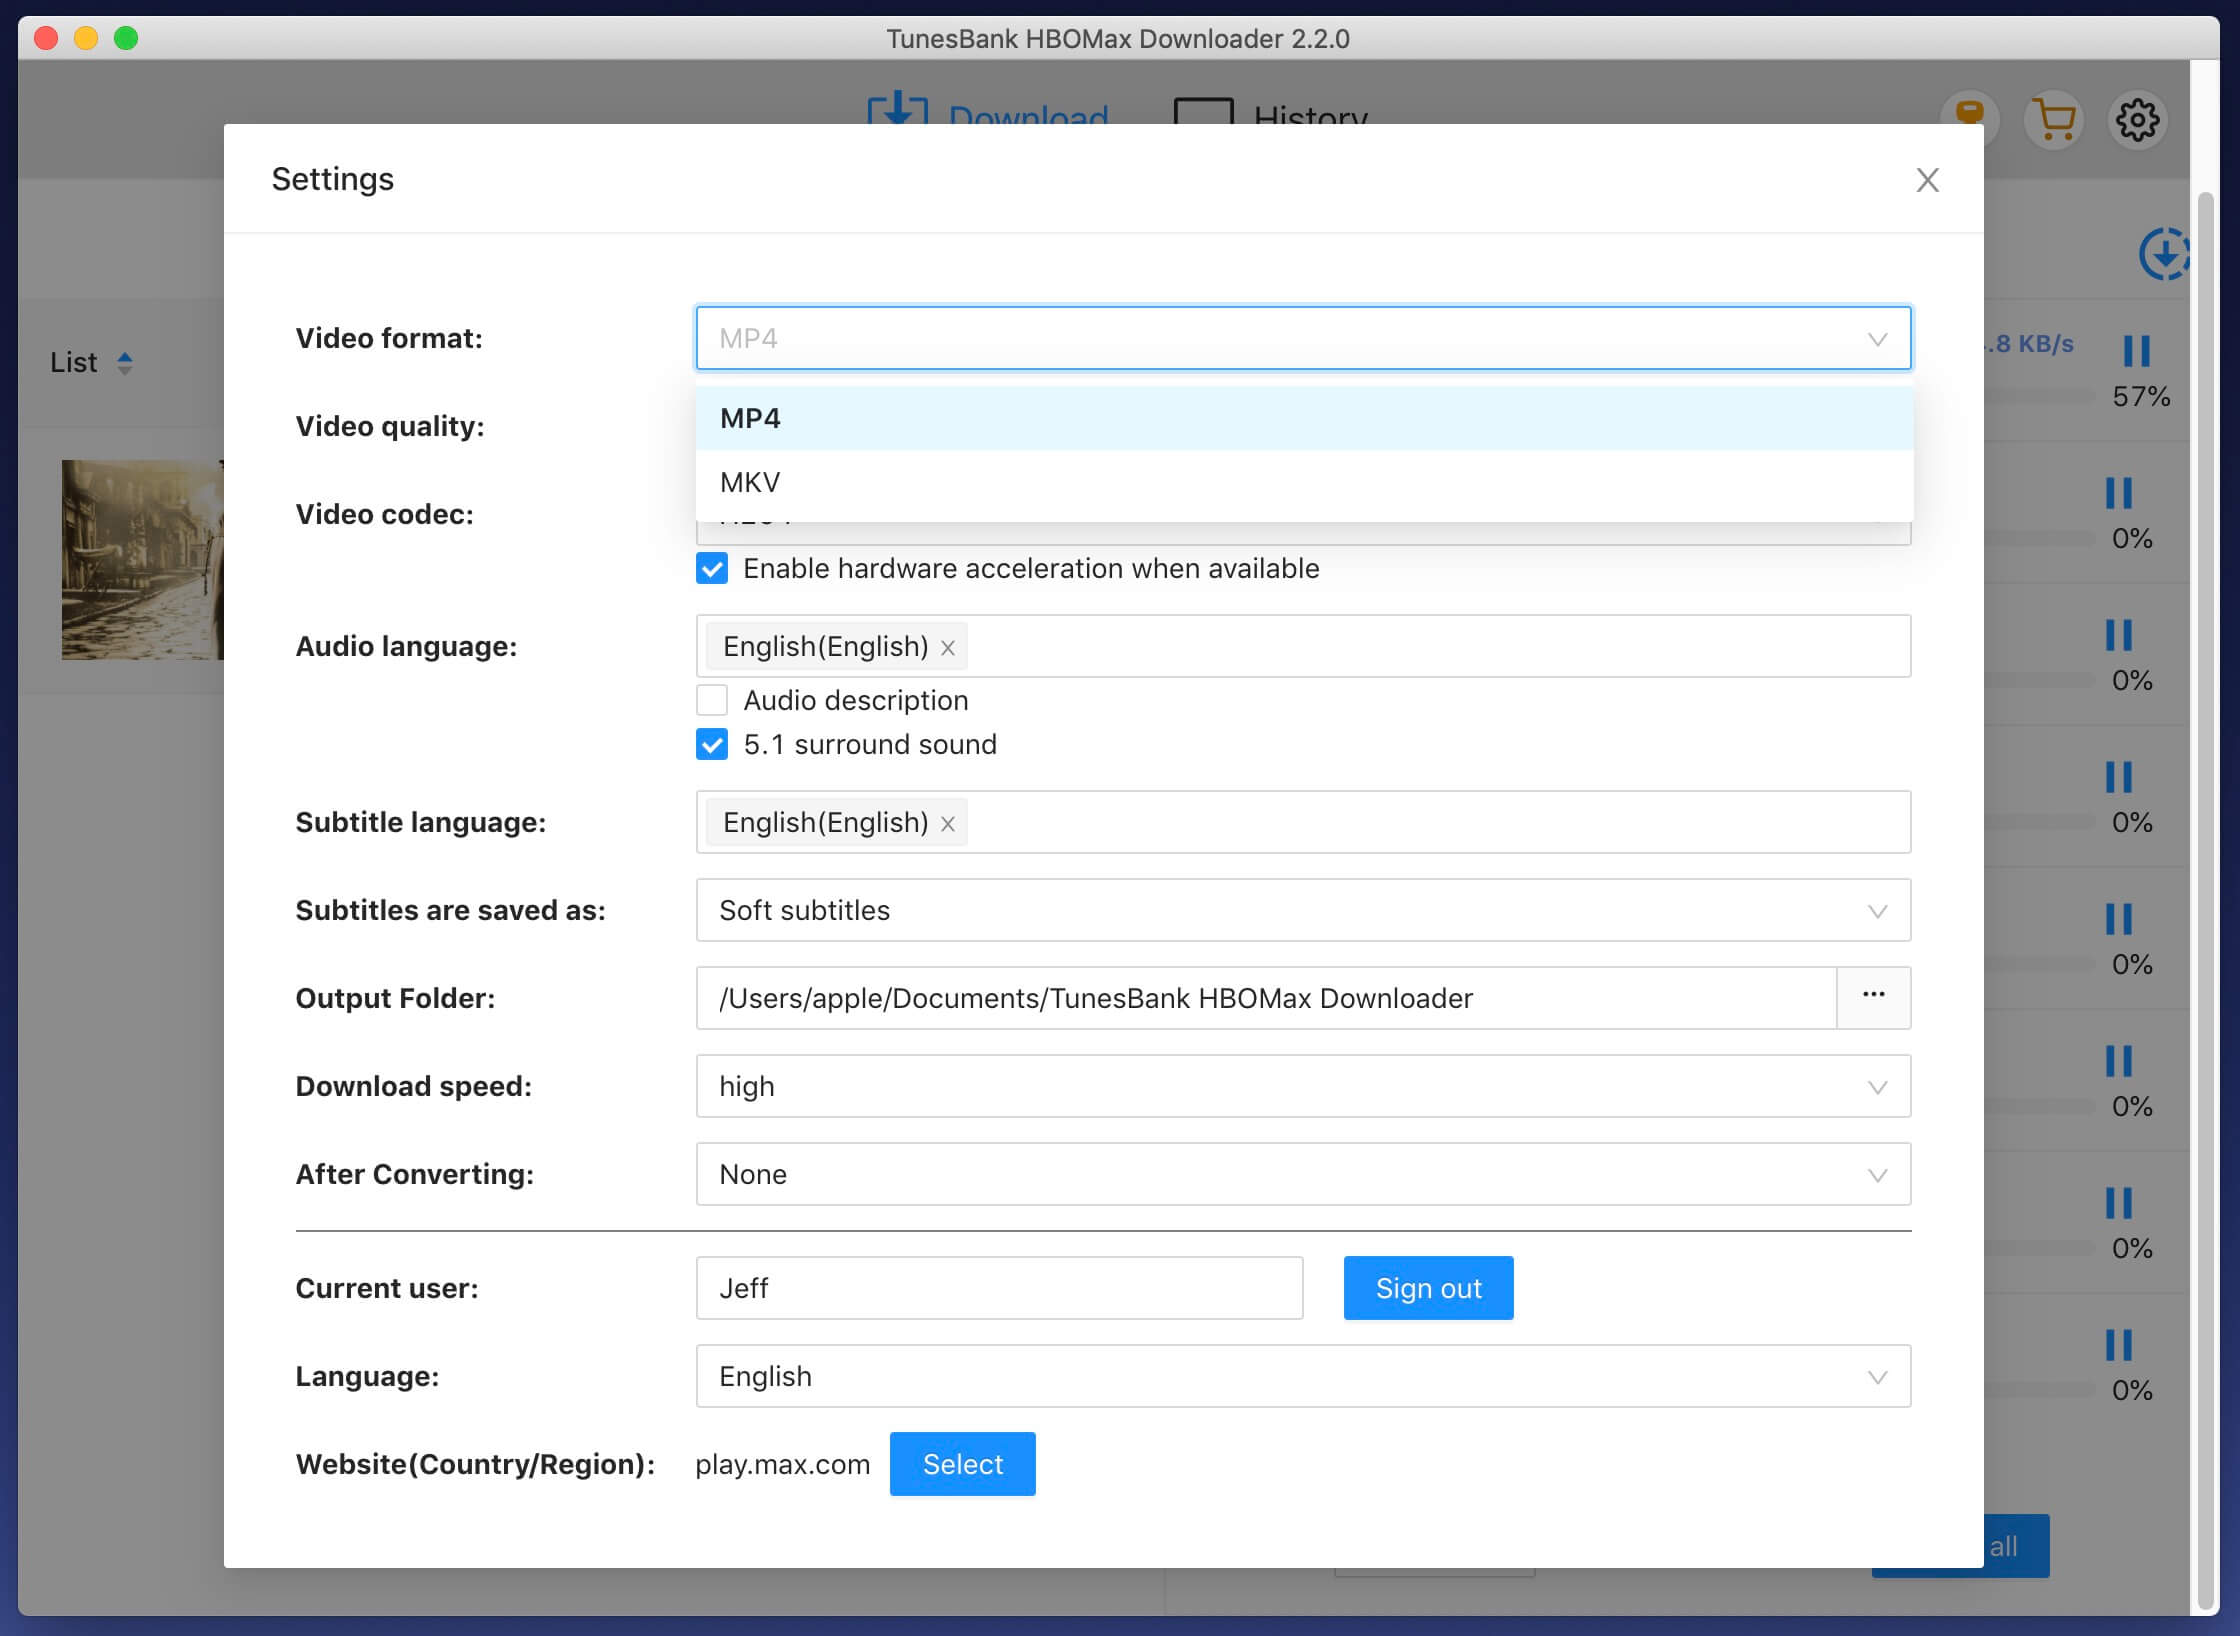Pause the download at 57%
Viewport: 2240px width, 1636px height.
2136,351
